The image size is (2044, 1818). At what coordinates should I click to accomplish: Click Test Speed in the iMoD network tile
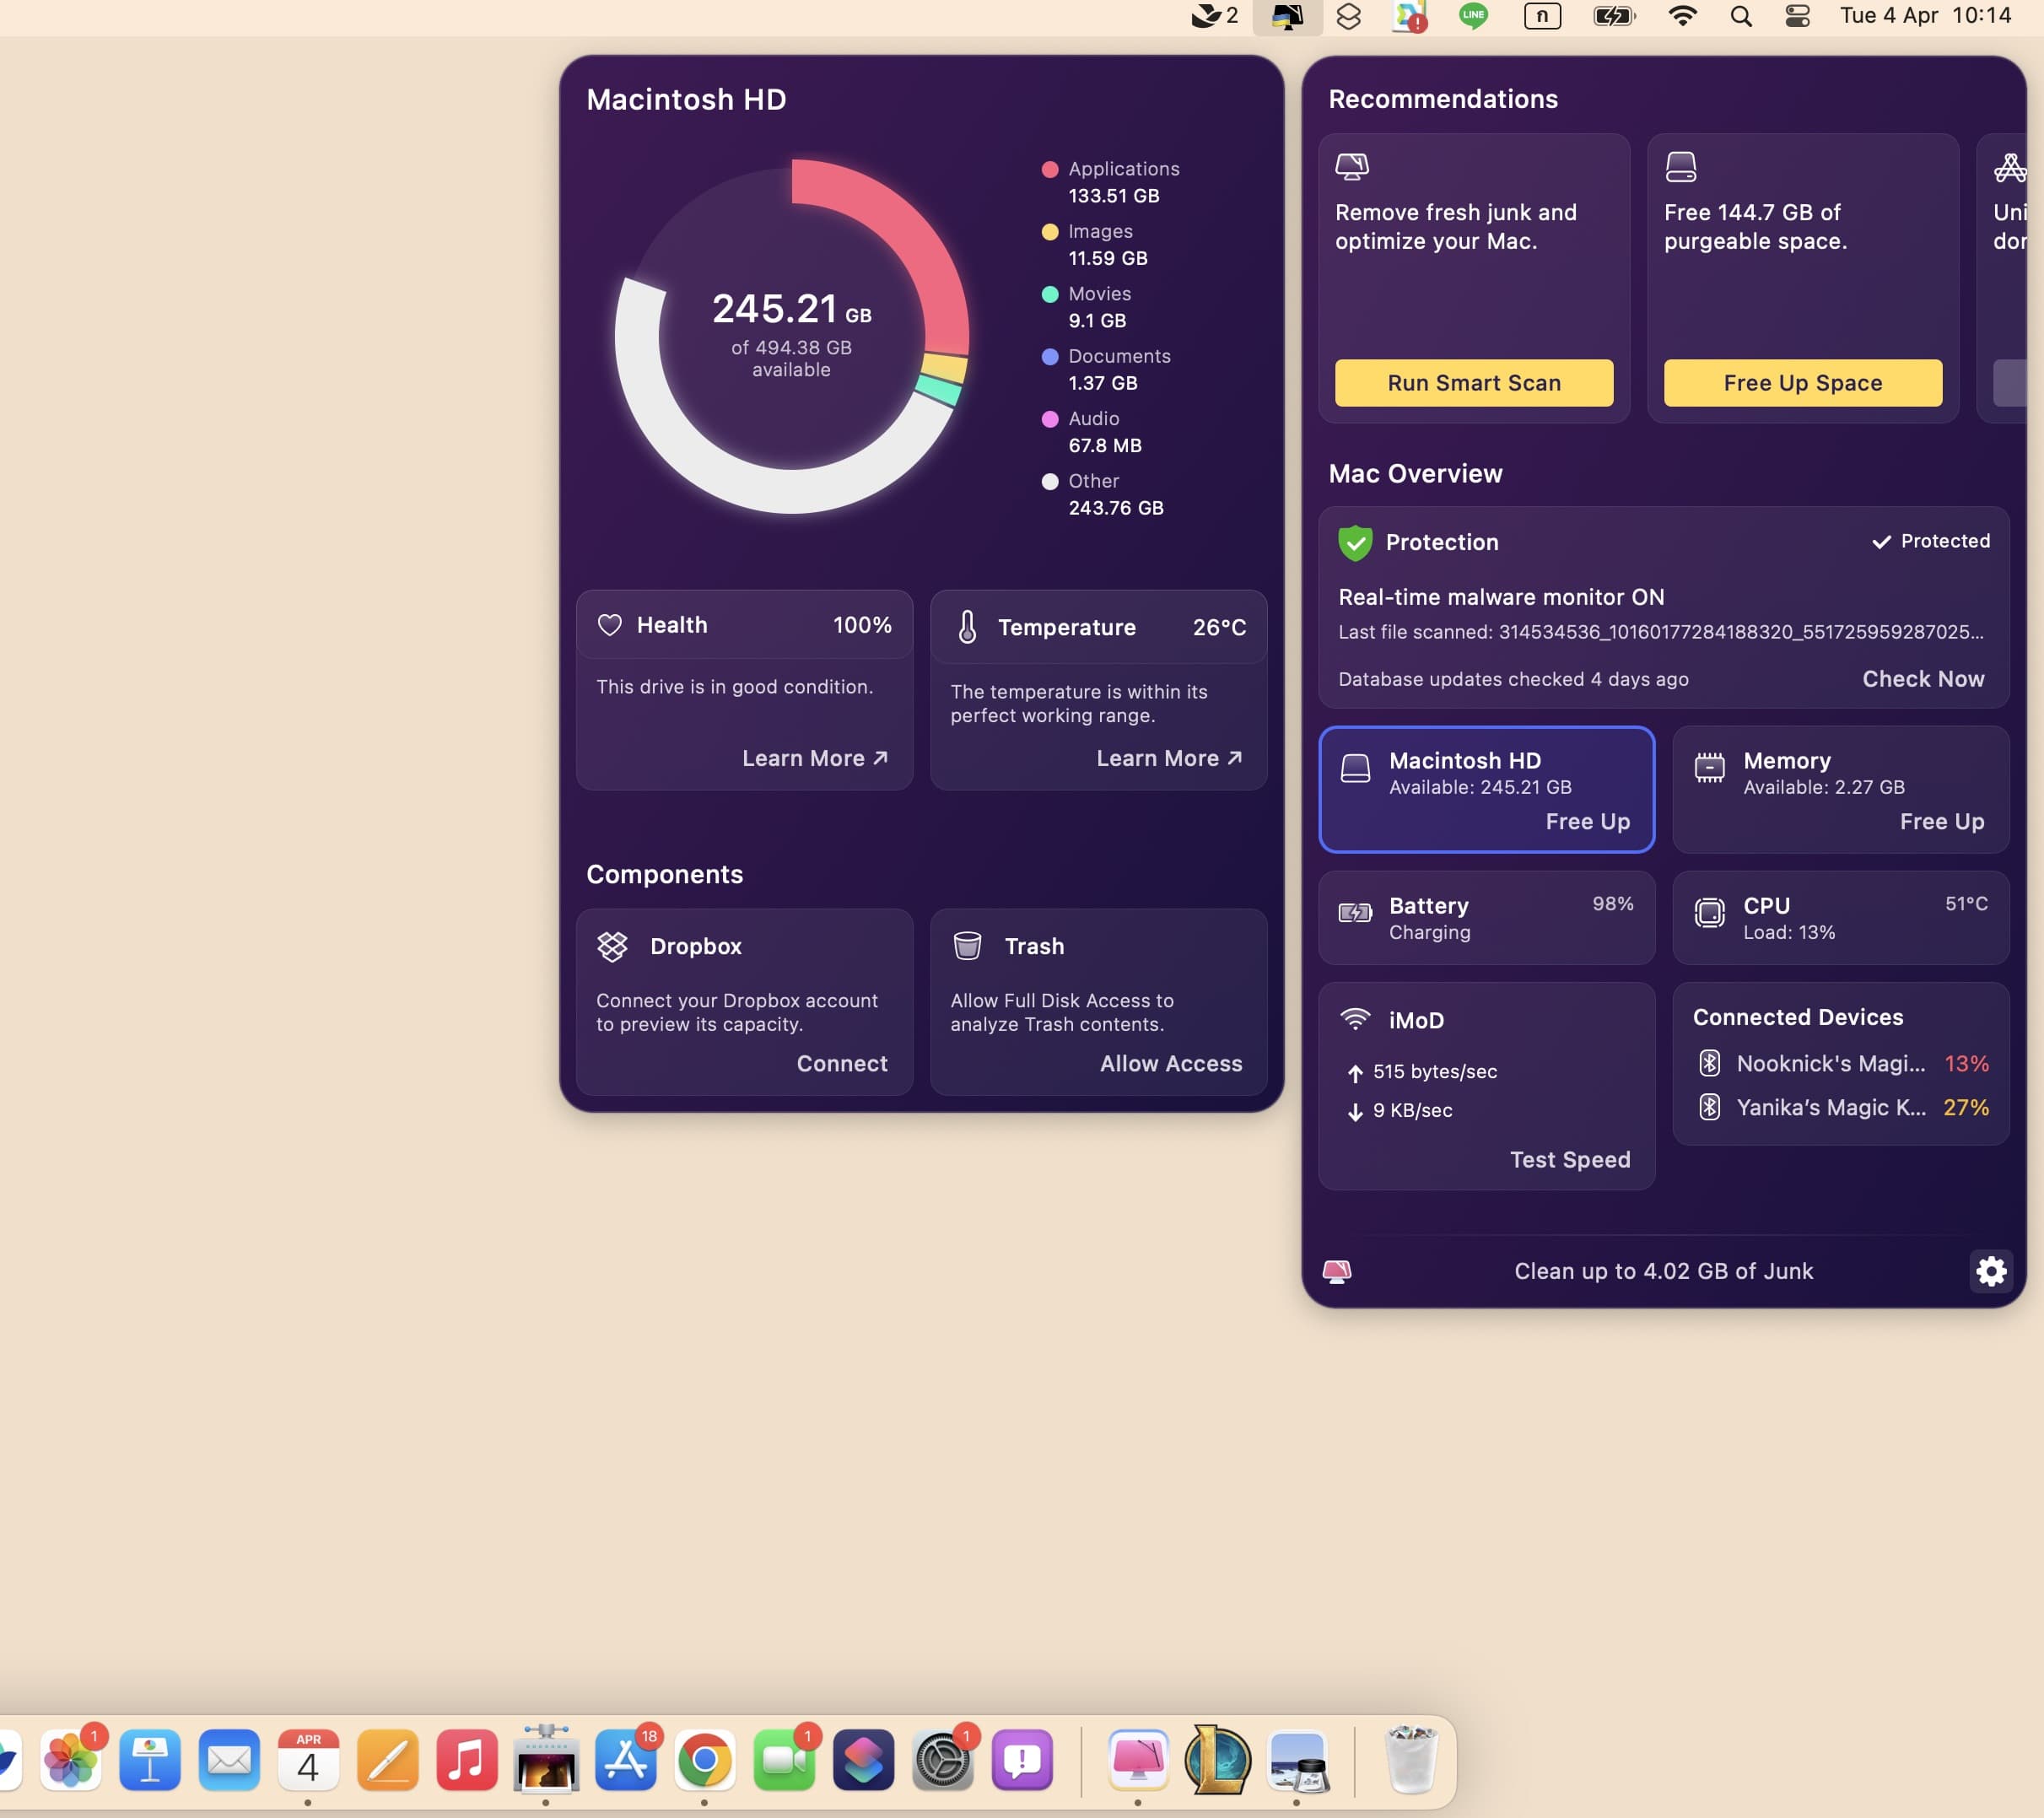[1569, 1159]
